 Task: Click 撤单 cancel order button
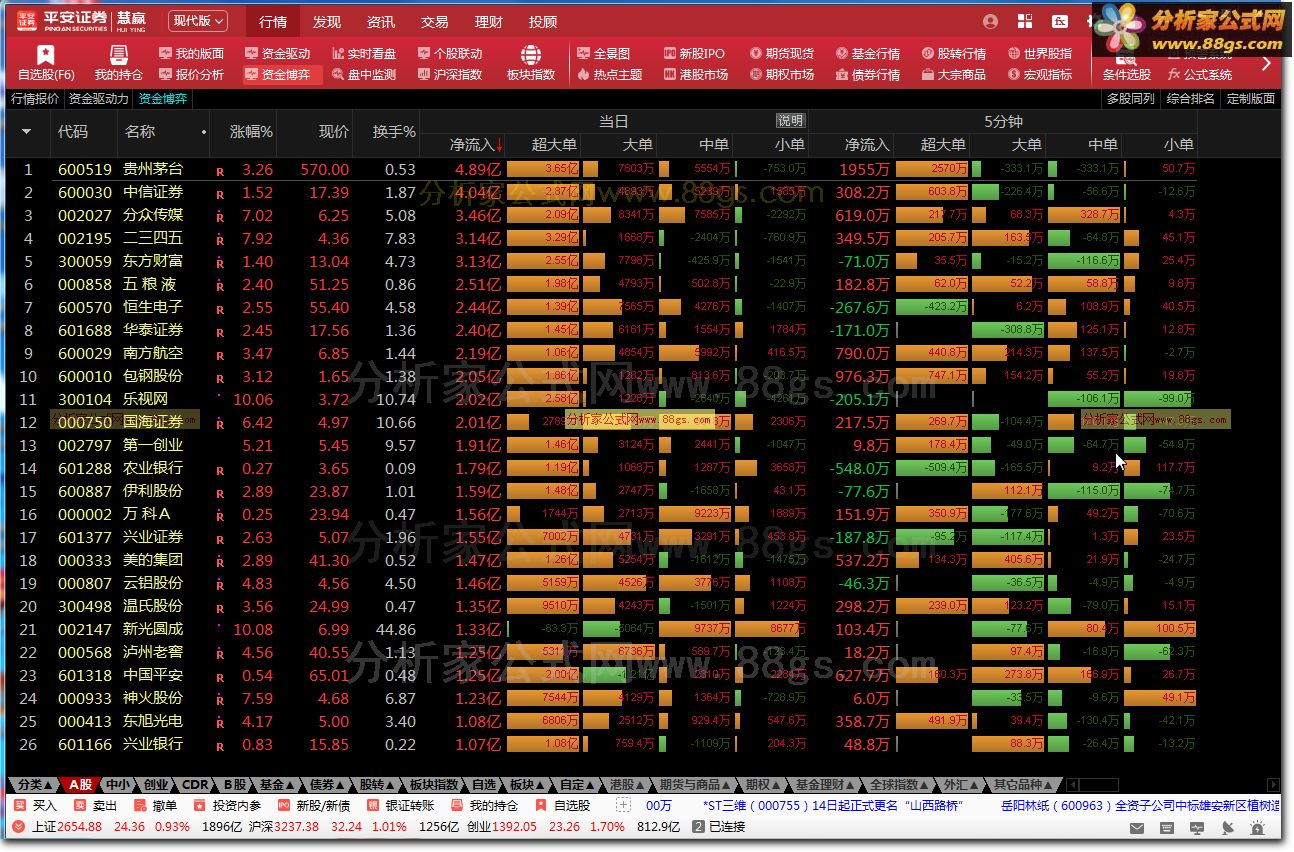(156, 806)
